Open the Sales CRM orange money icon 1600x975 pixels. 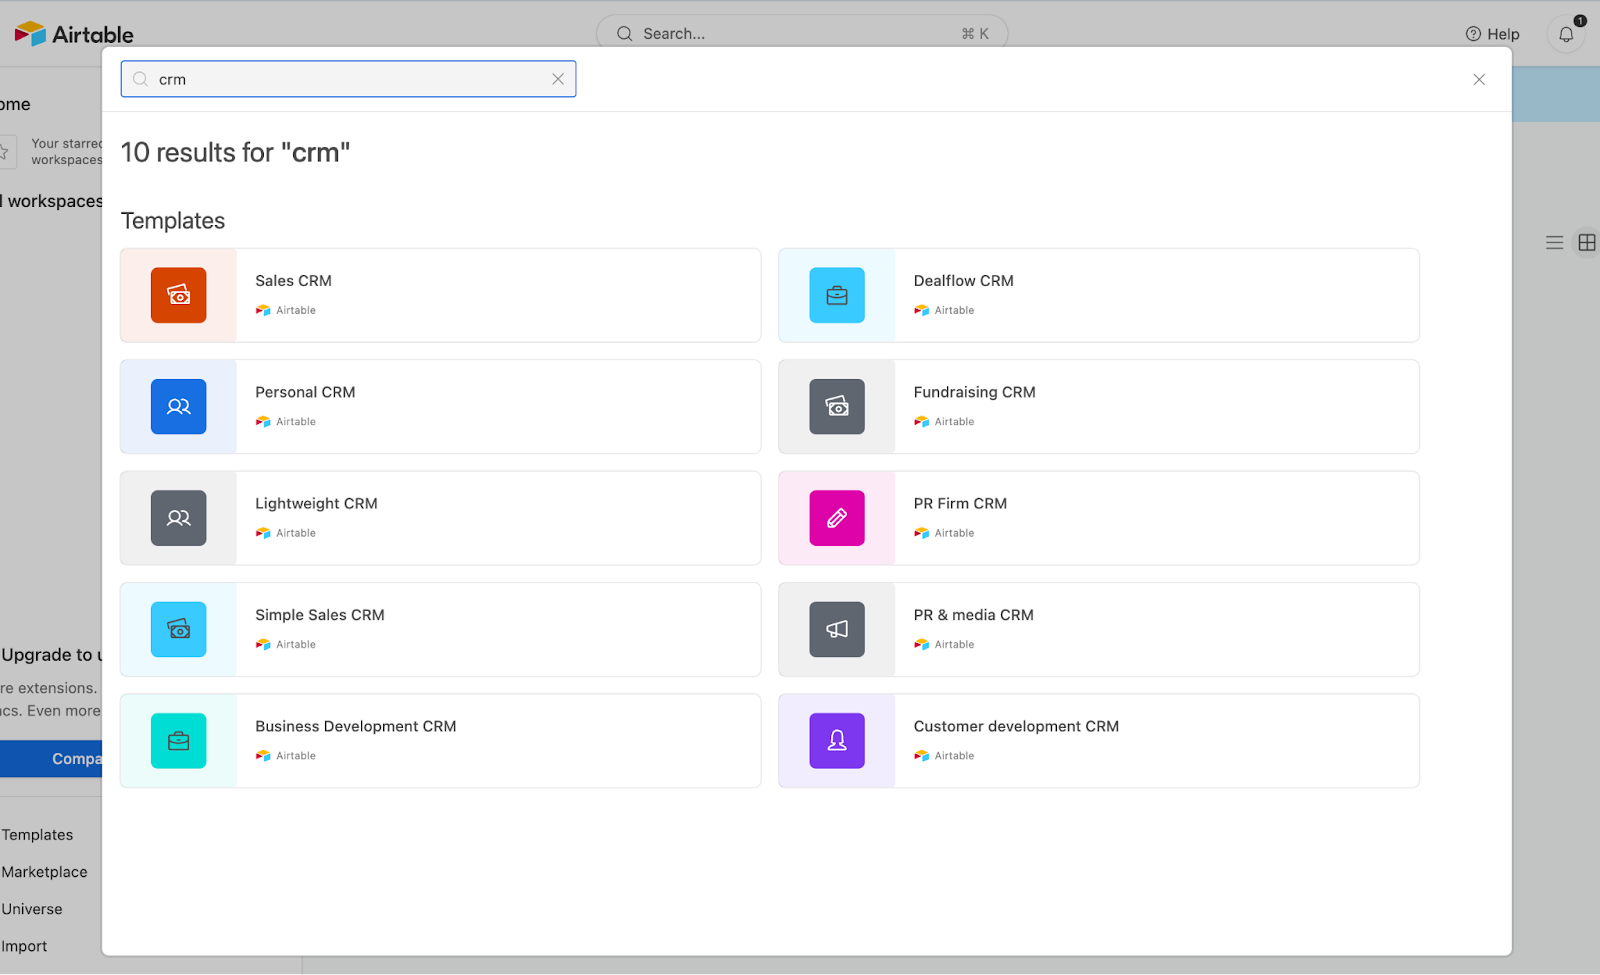[178, 295]
